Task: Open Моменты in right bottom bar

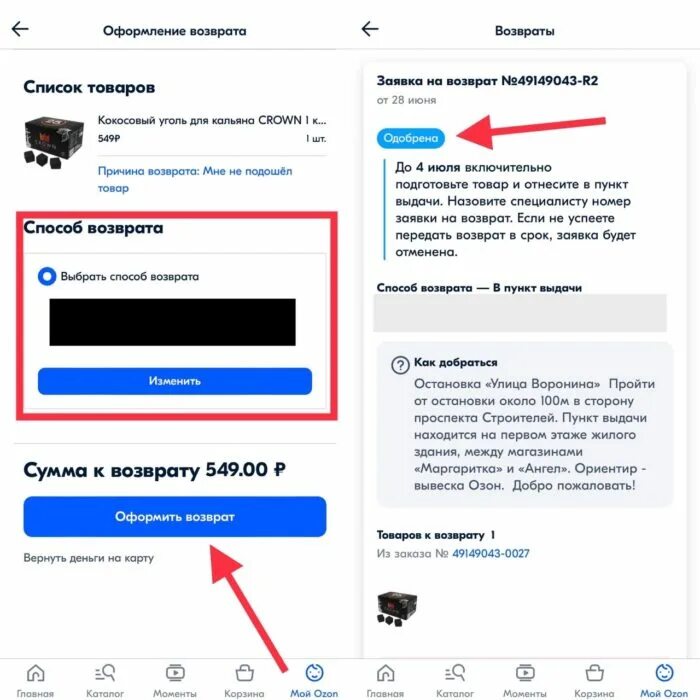Action: click(525, 681)
